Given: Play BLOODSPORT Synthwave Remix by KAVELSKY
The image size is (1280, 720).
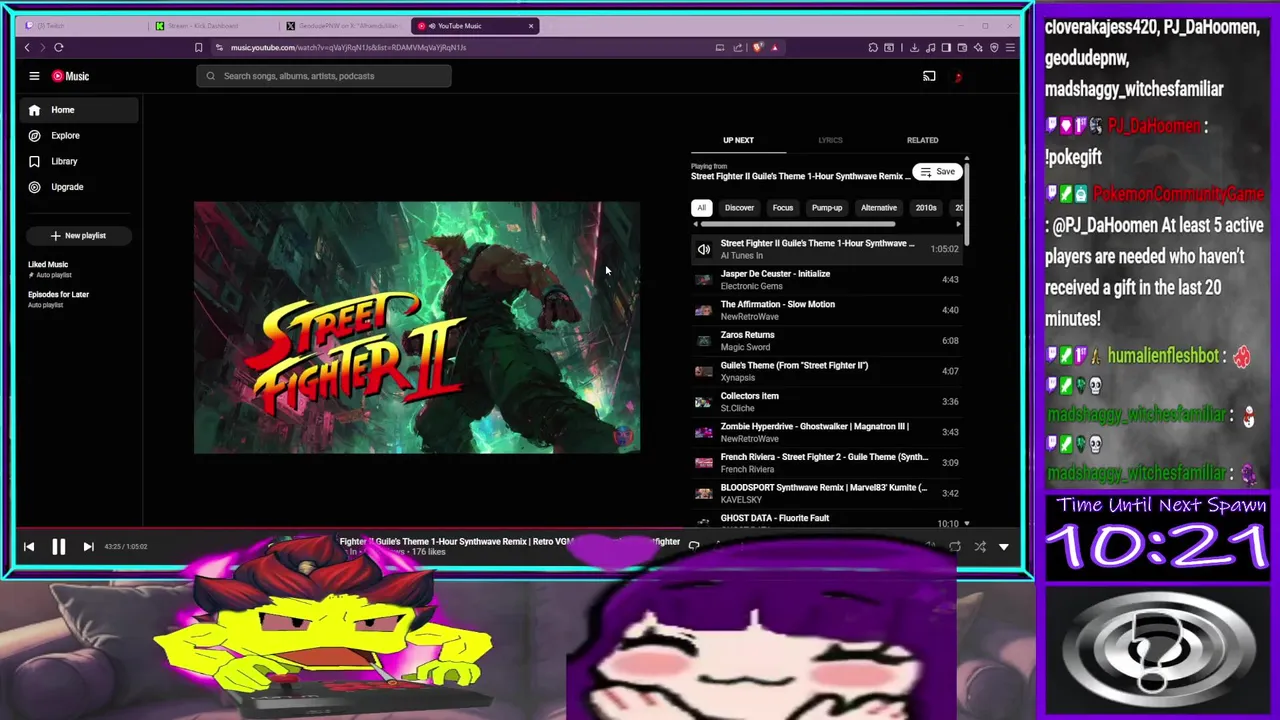Looking at the screenshot, I should [826, 493].
